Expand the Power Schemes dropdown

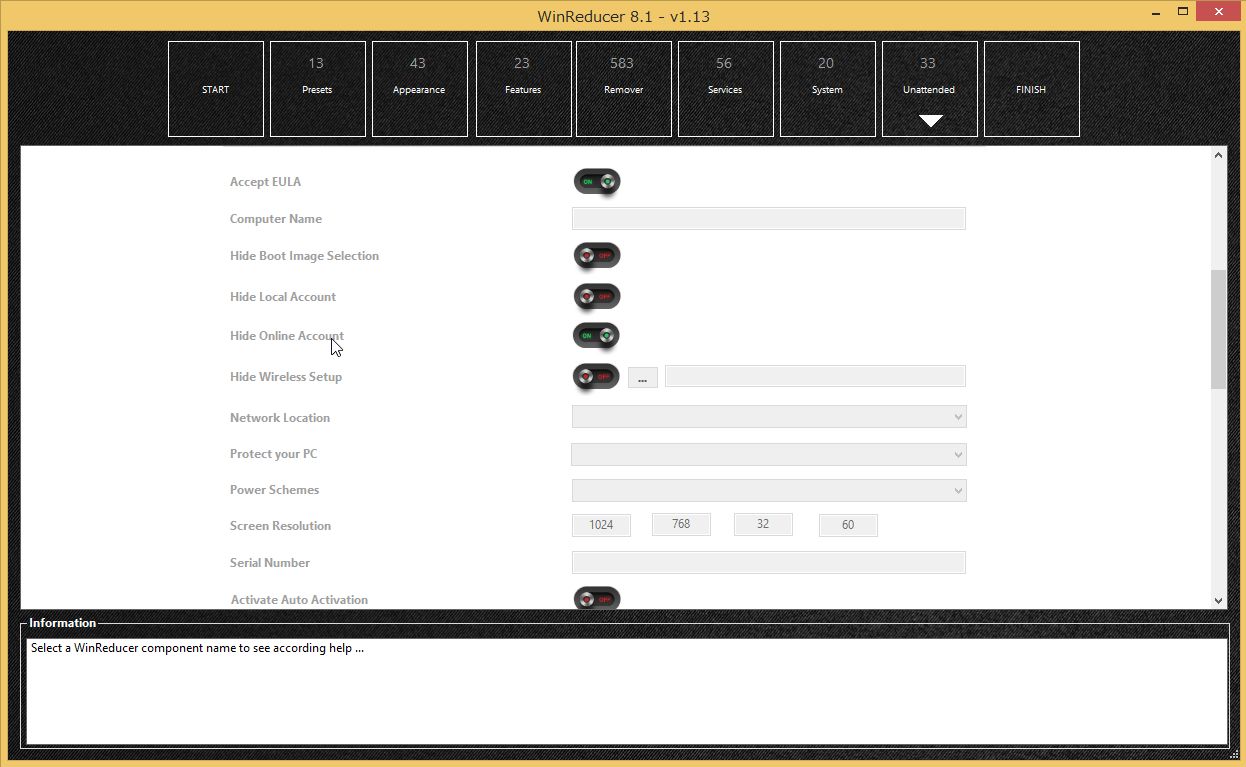point(768,490)
